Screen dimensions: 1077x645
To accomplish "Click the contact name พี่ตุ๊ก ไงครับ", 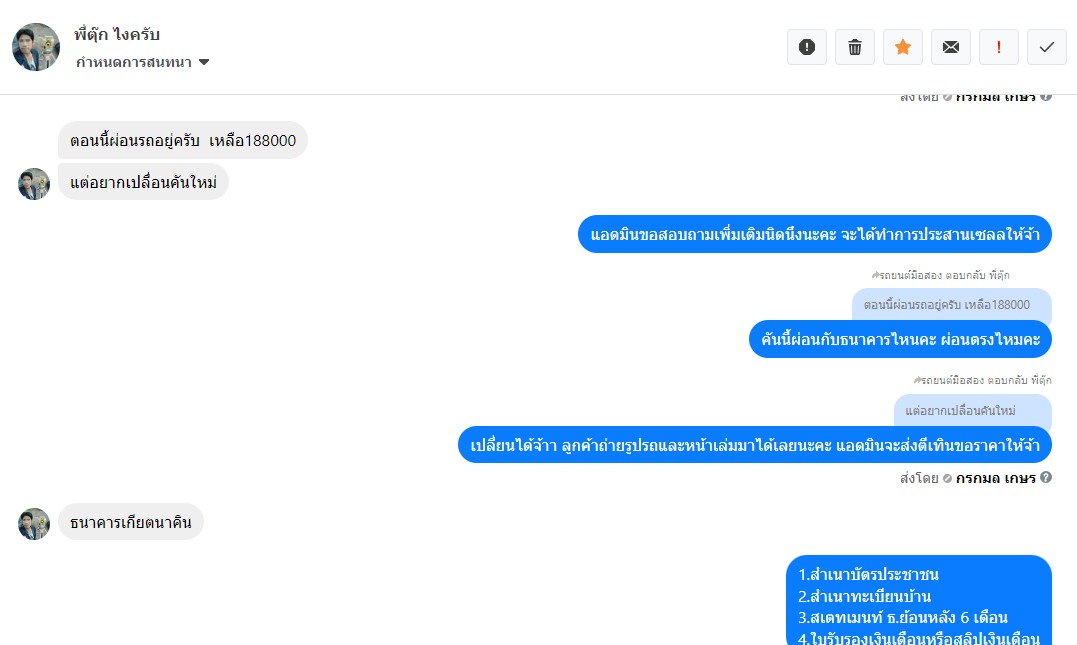I will pyautogui.click(x=117, y=34).
